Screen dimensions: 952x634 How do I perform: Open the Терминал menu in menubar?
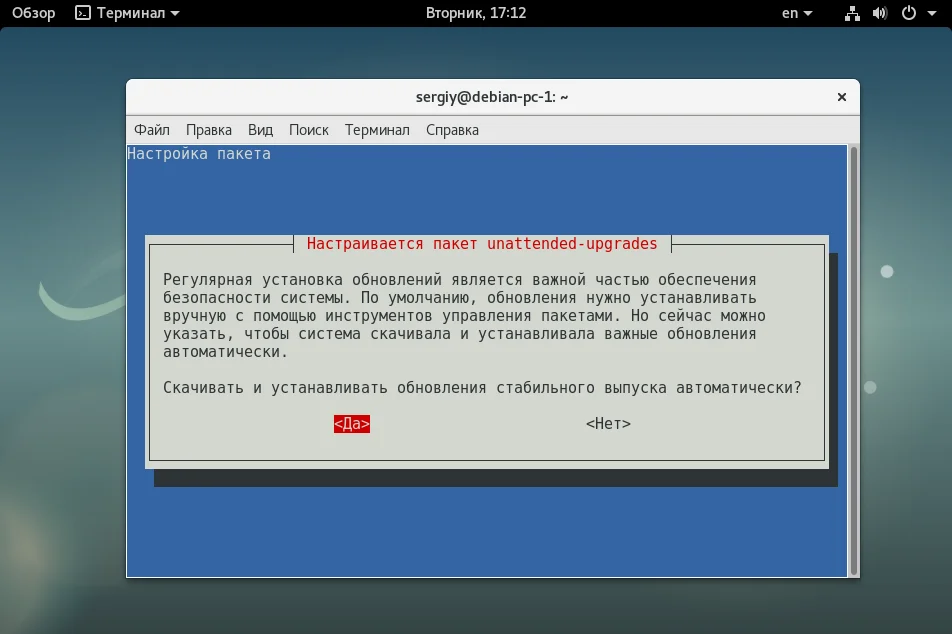coord(377,130)
